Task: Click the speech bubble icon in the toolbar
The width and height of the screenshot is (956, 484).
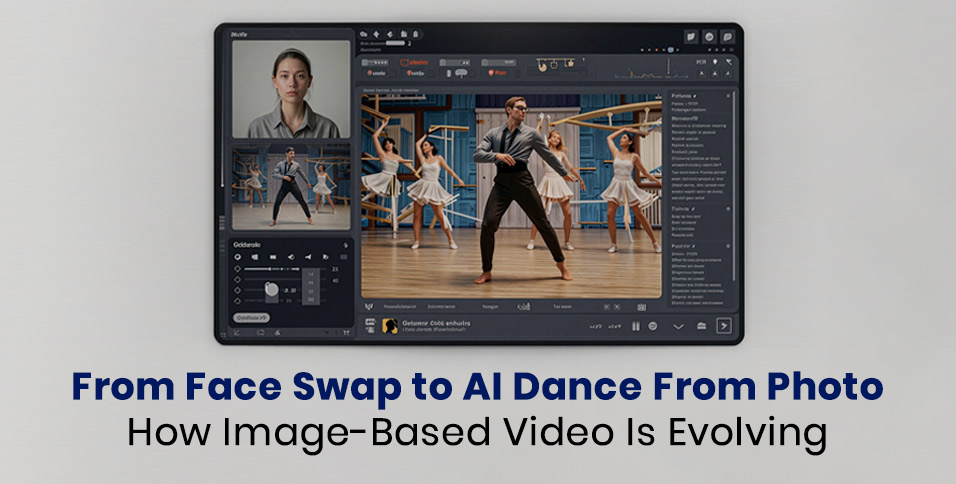Action: (x=461, y=73)
